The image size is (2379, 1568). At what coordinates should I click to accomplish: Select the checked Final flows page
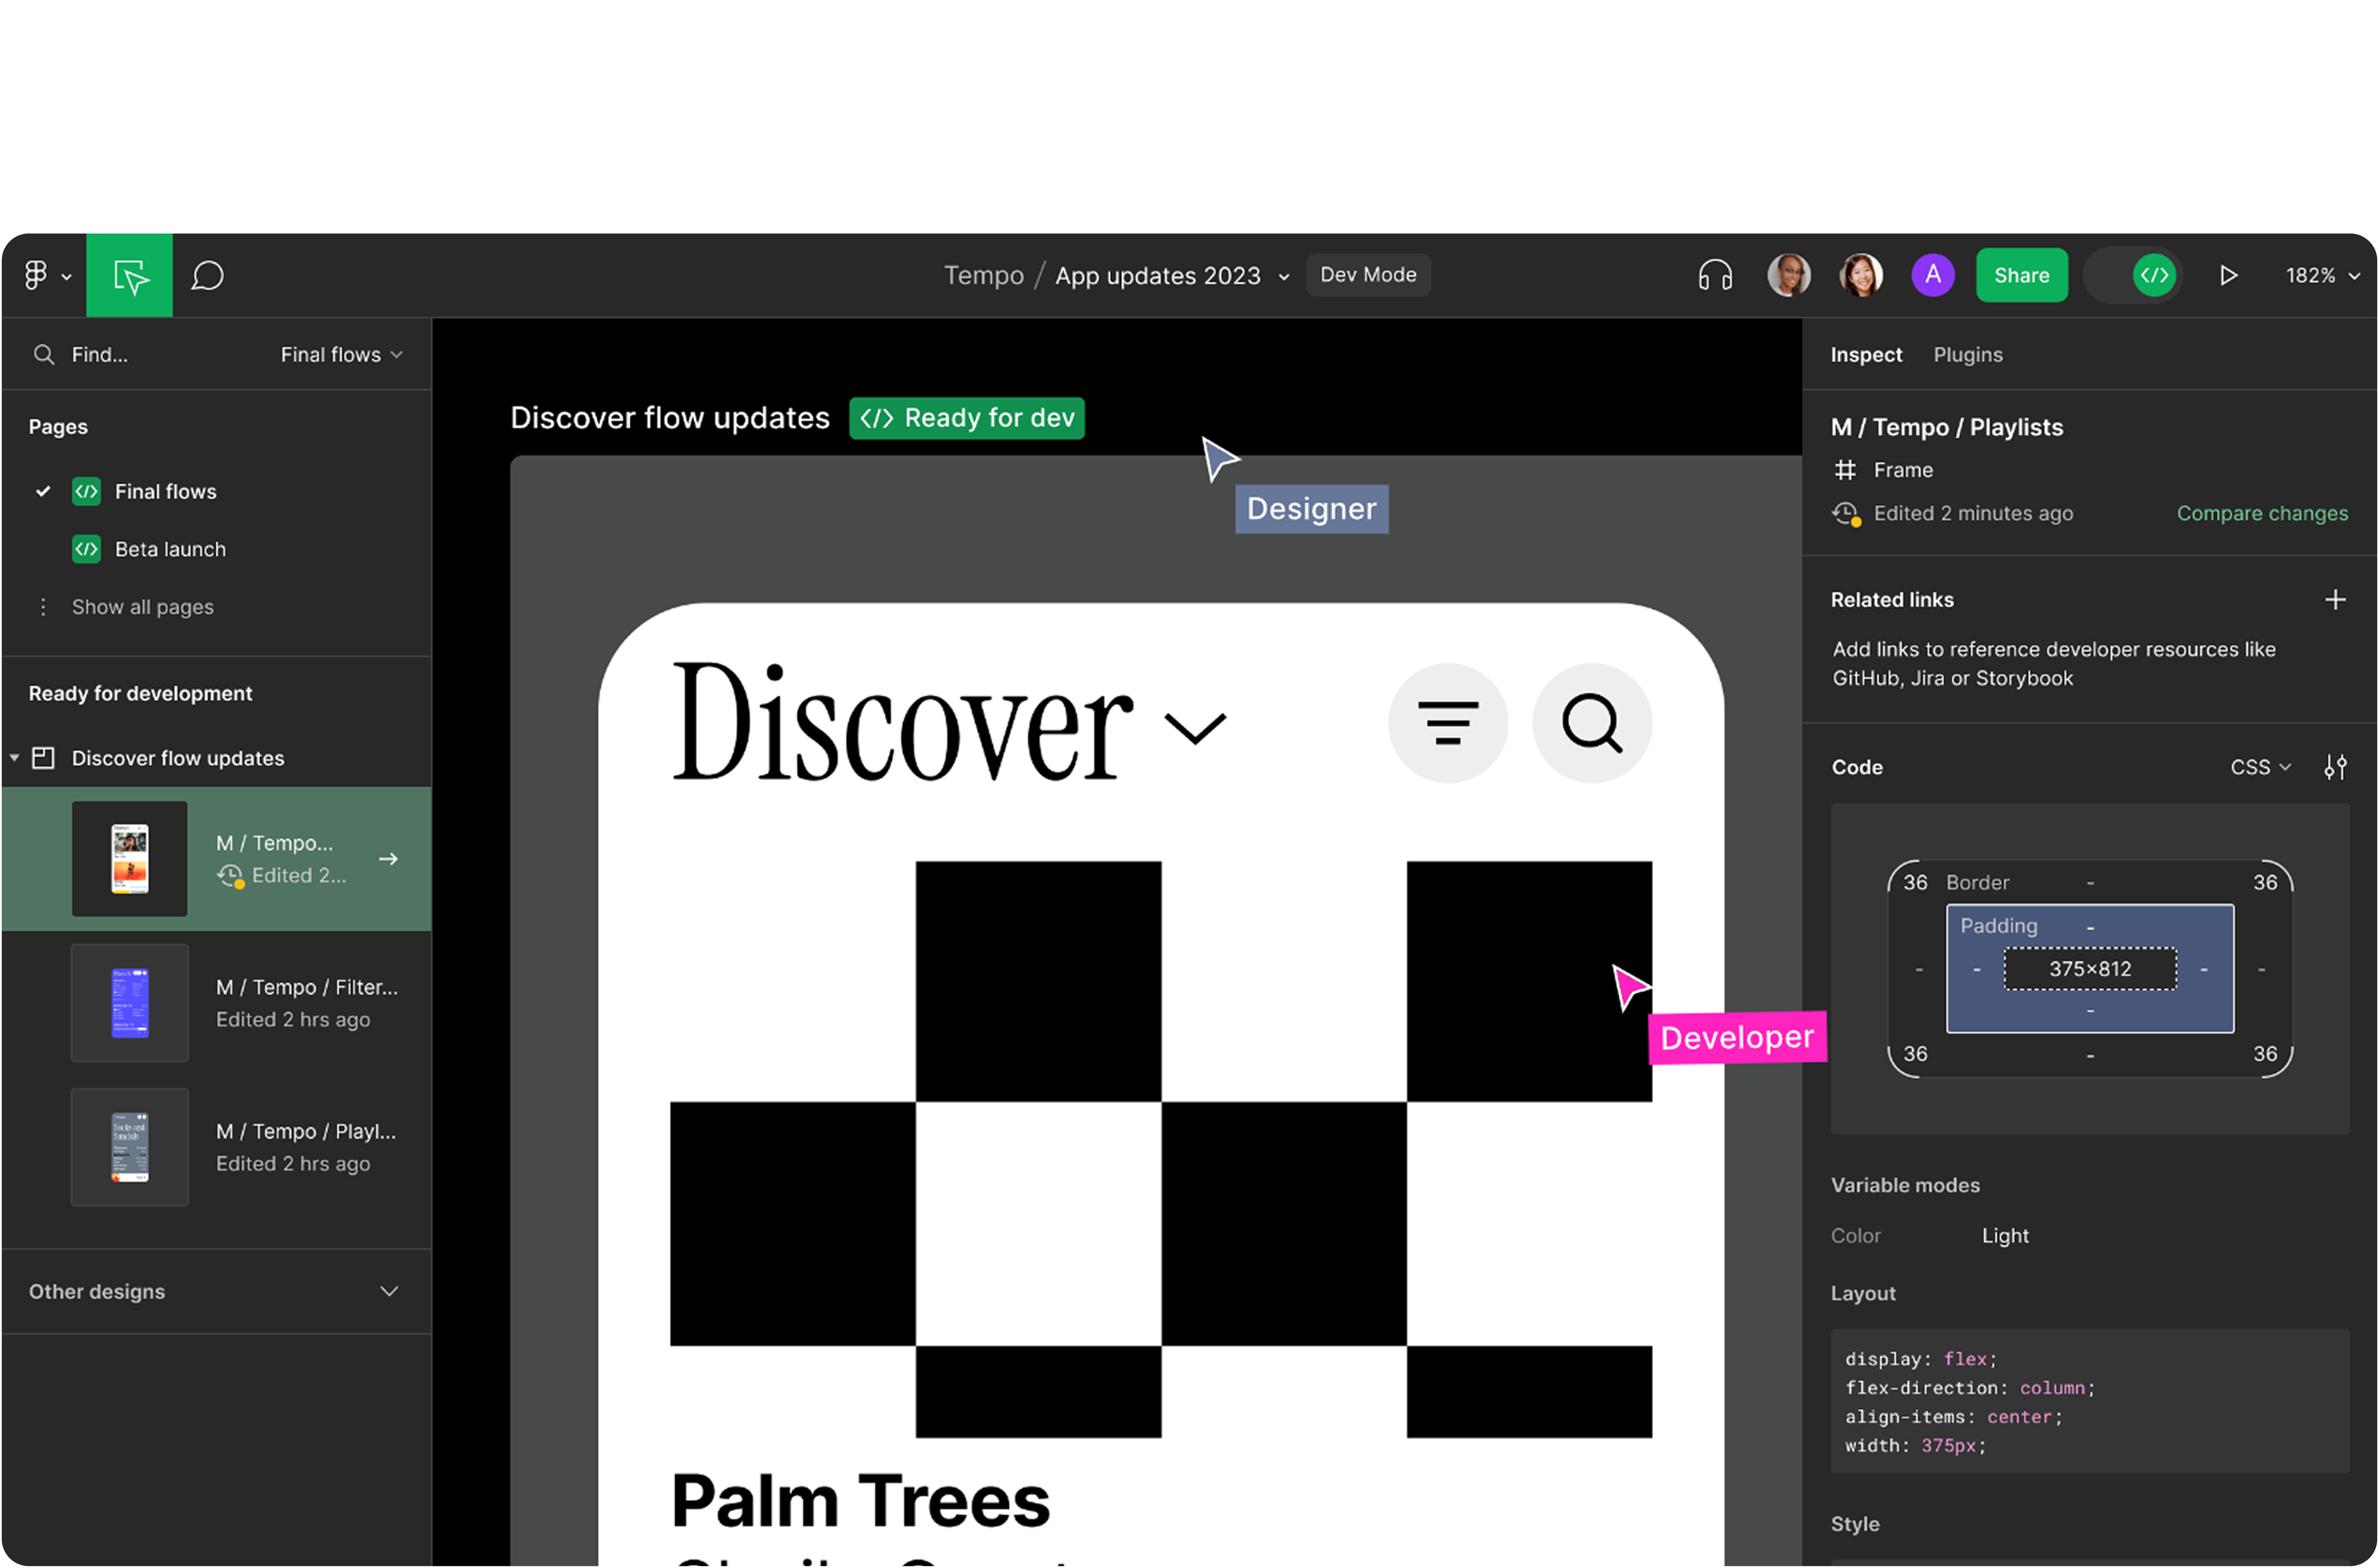click(165, 491)
